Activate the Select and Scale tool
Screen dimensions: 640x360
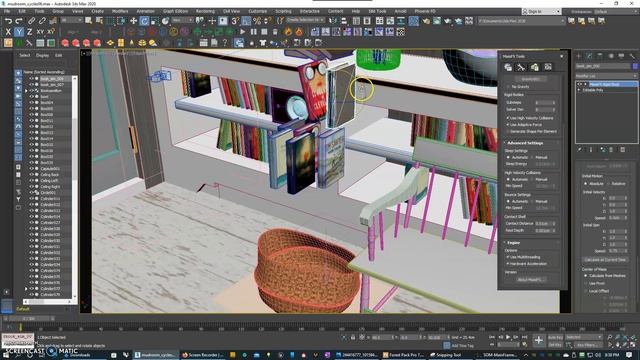click(x=155, y=20)
